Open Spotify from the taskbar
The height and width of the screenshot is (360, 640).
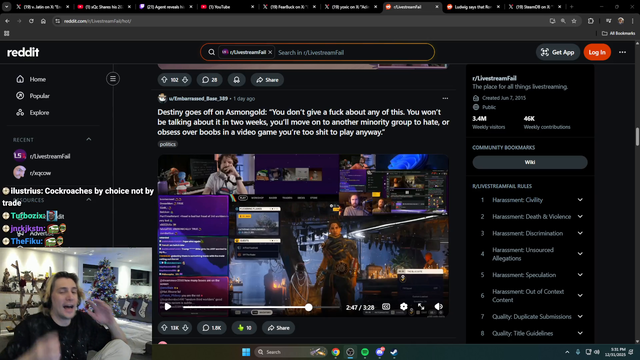365,352
